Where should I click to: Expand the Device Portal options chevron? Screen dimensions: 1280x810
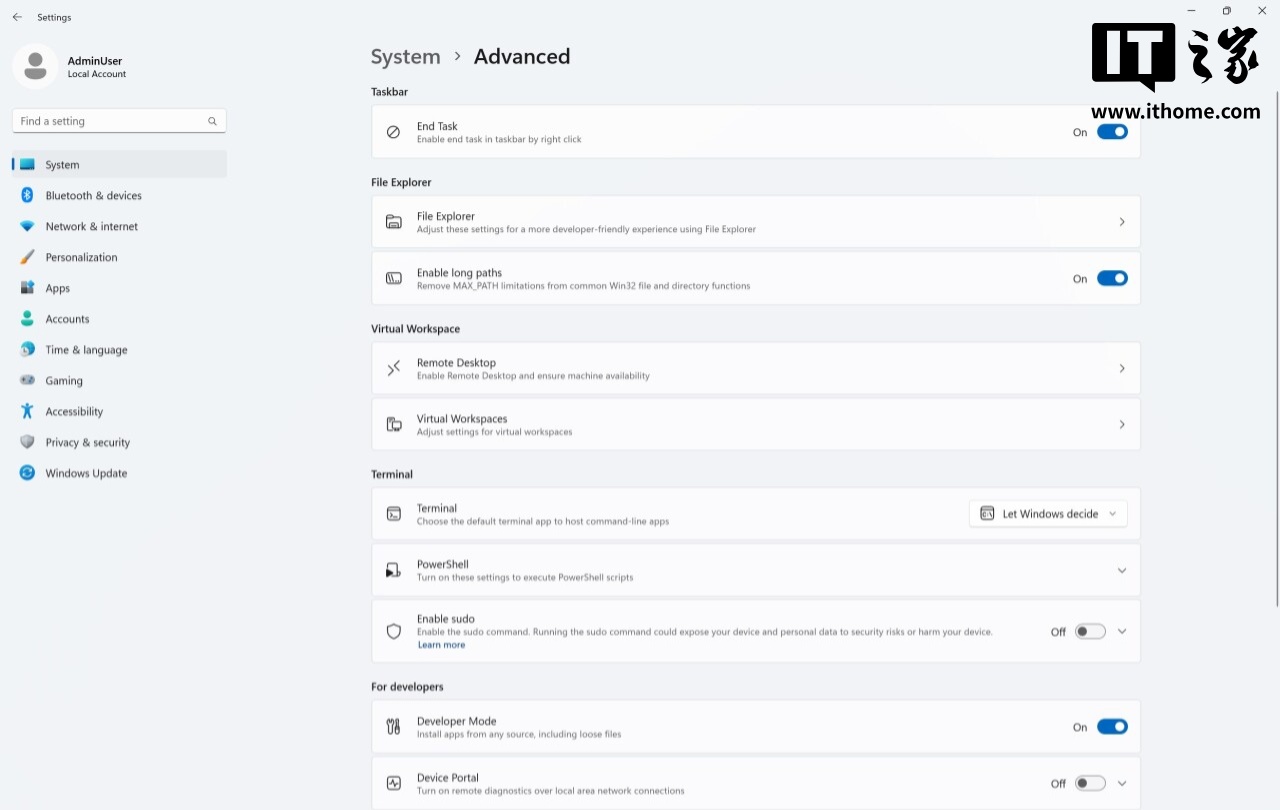pos(1122,784)
